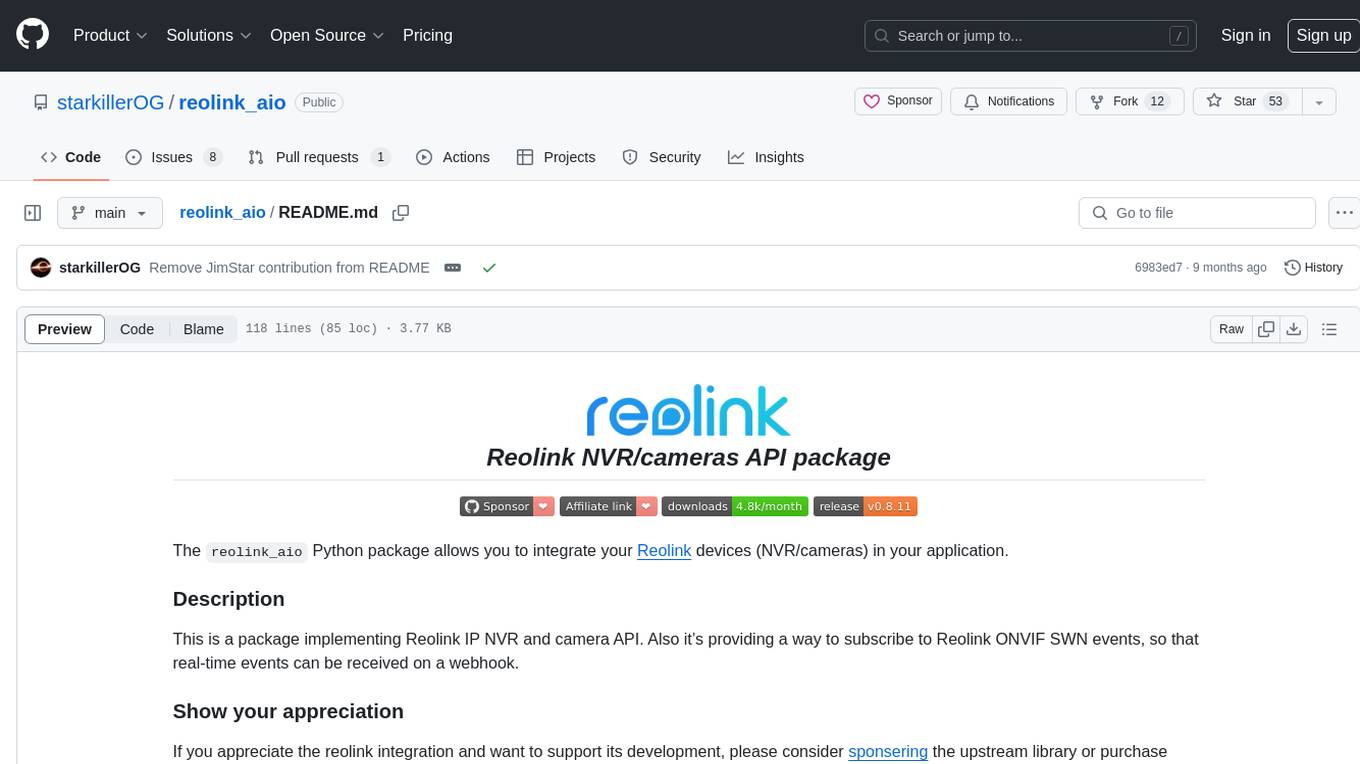Click the release v0.8.11 badge
Viewport: 1360px width, 764px height.
coord(865,506)
